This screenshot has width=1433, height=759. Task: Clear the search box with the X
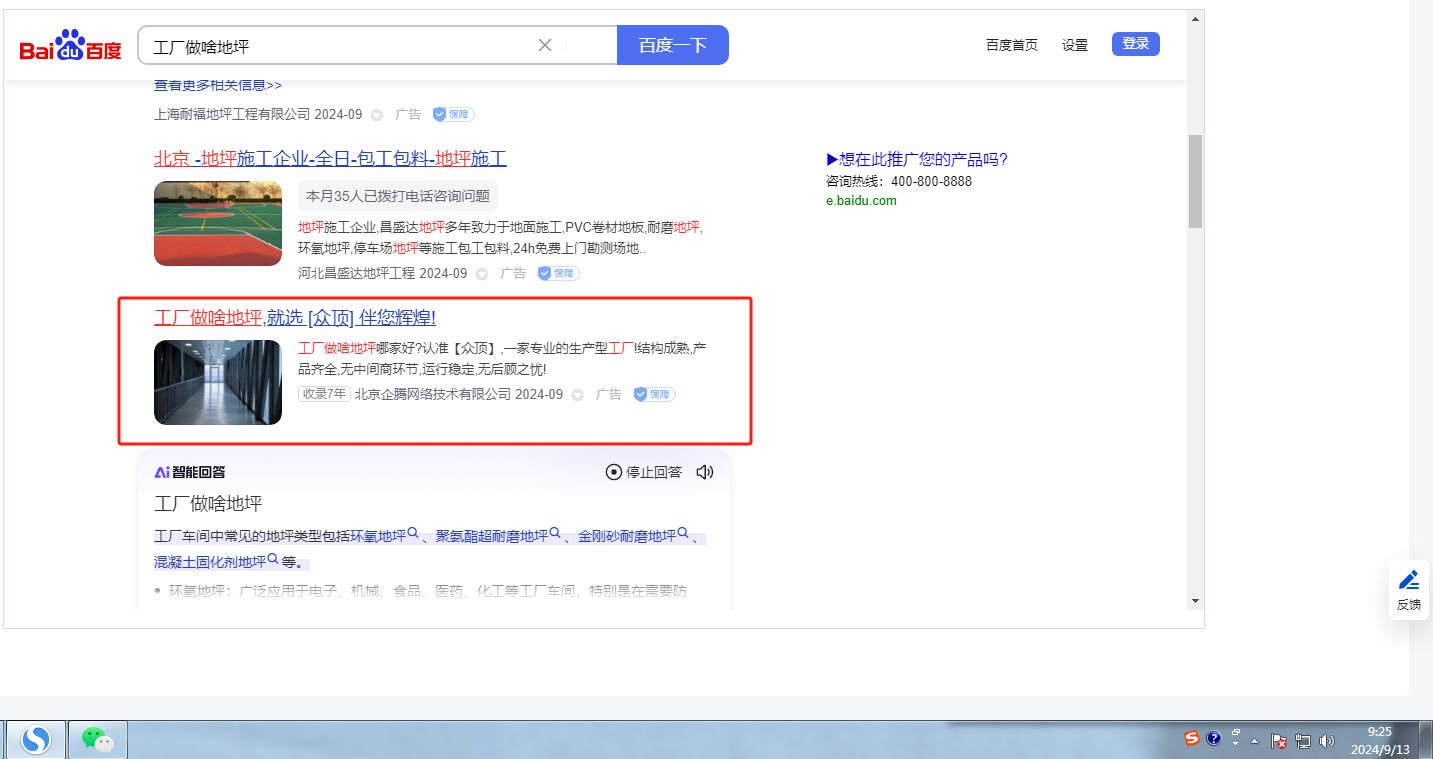click(x=545, y=45)
